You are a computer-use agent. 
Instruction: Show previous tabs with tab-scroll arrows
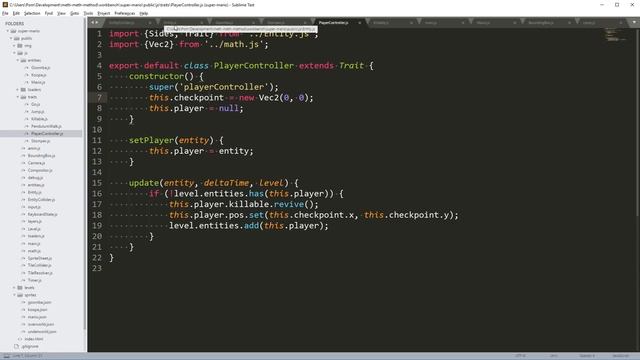tap(92, 22)
